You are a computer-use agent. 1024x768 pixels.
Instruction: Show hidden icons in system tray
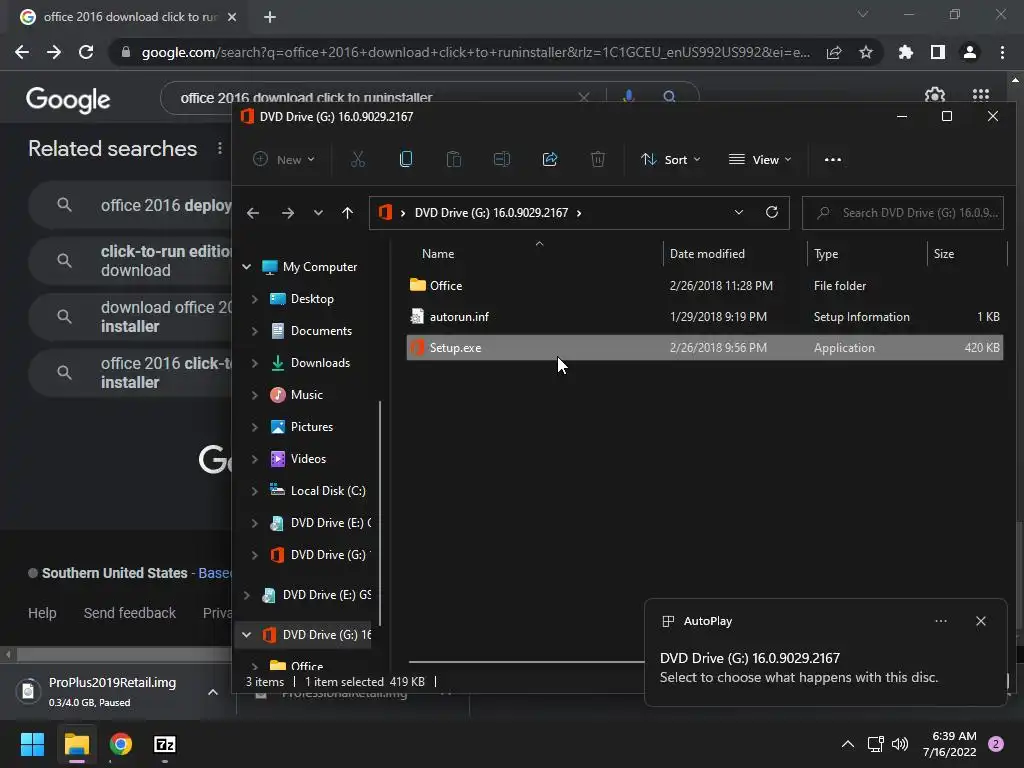pyautogui.click(x=848, y=744)
